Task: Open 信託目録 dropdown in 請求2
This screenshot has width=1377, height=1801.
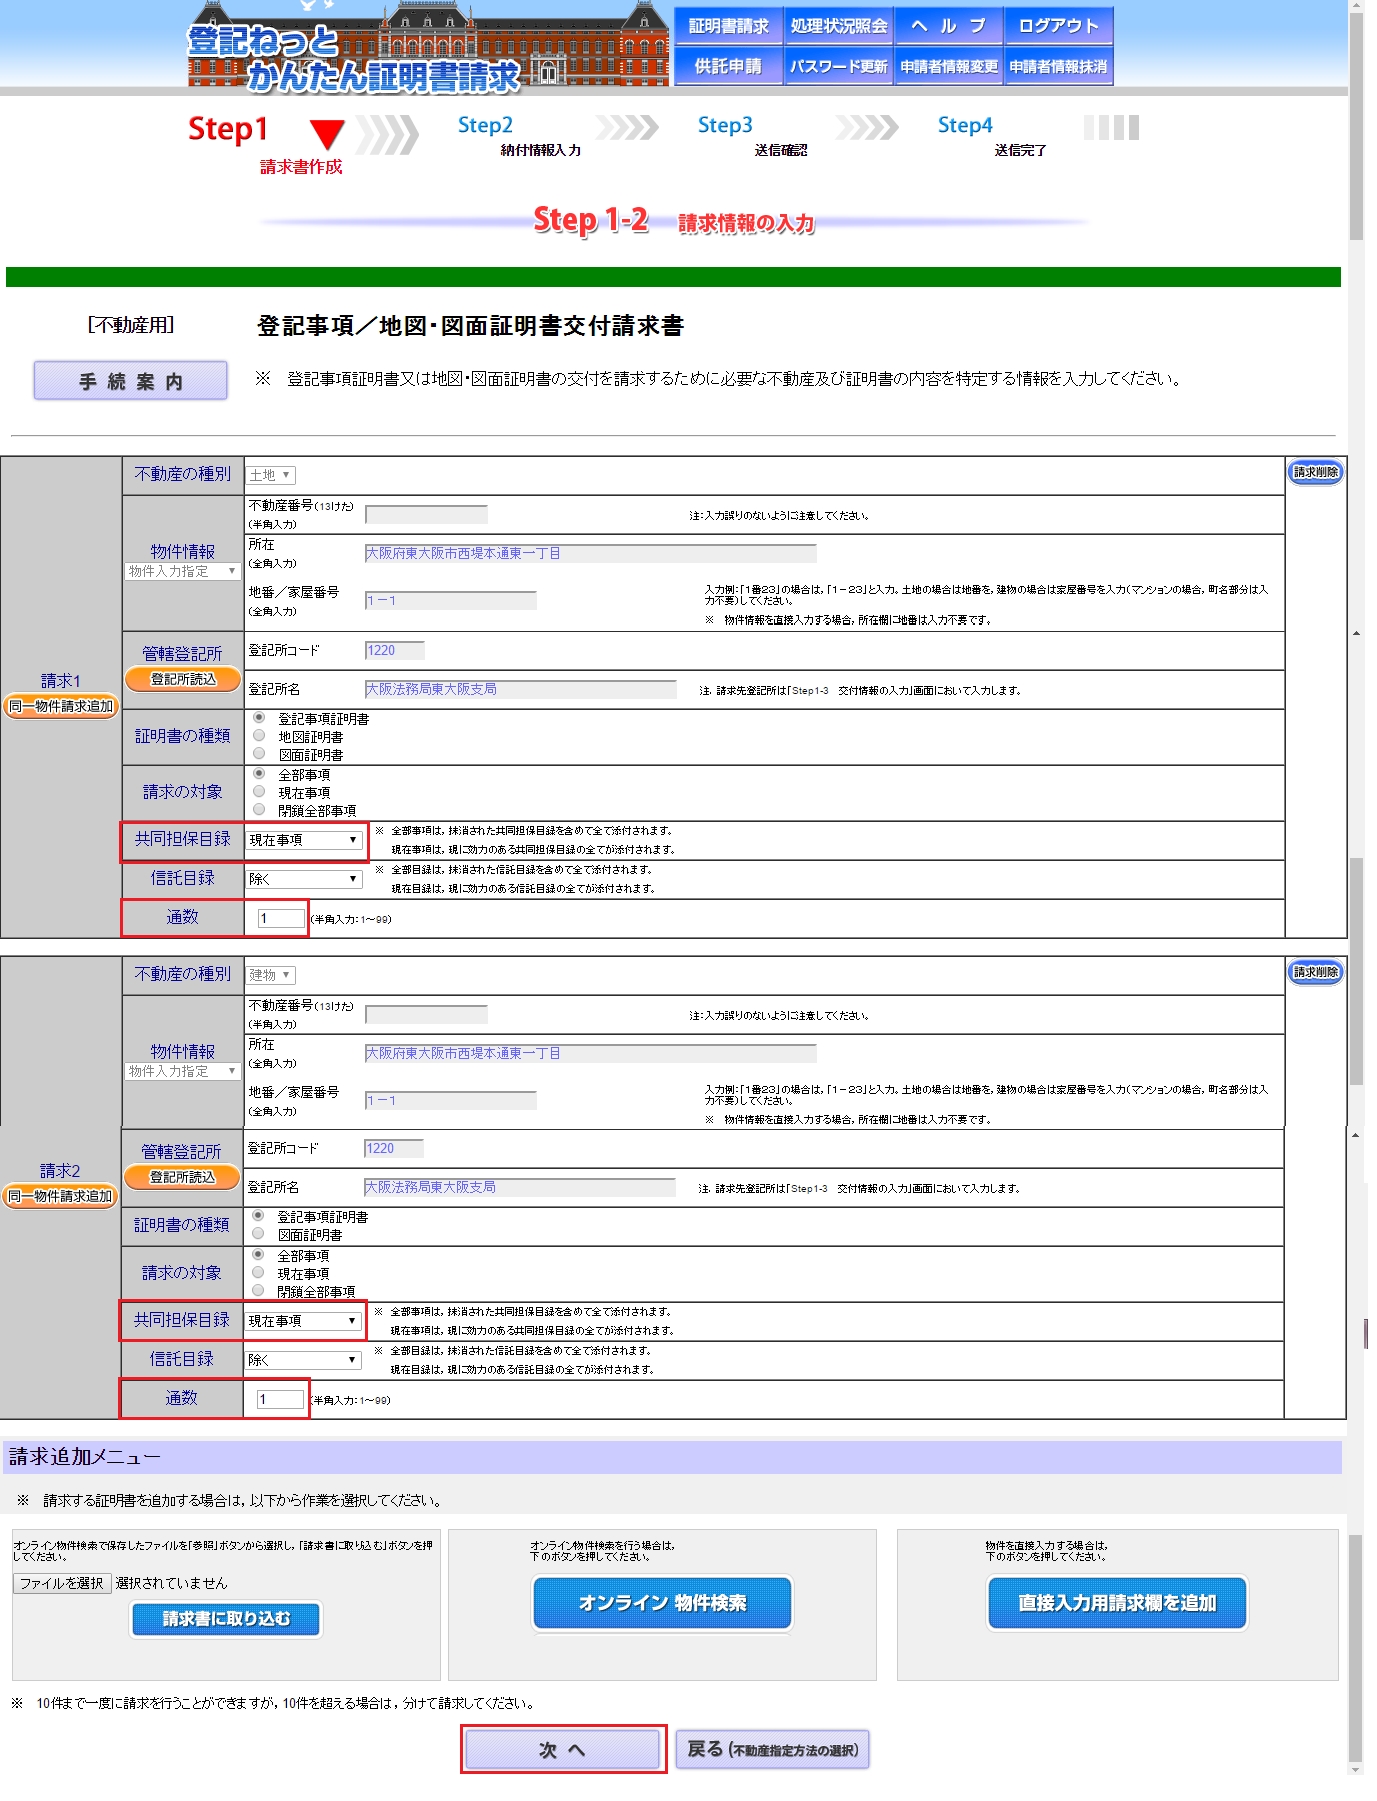Action: (x=303, y=1360)
